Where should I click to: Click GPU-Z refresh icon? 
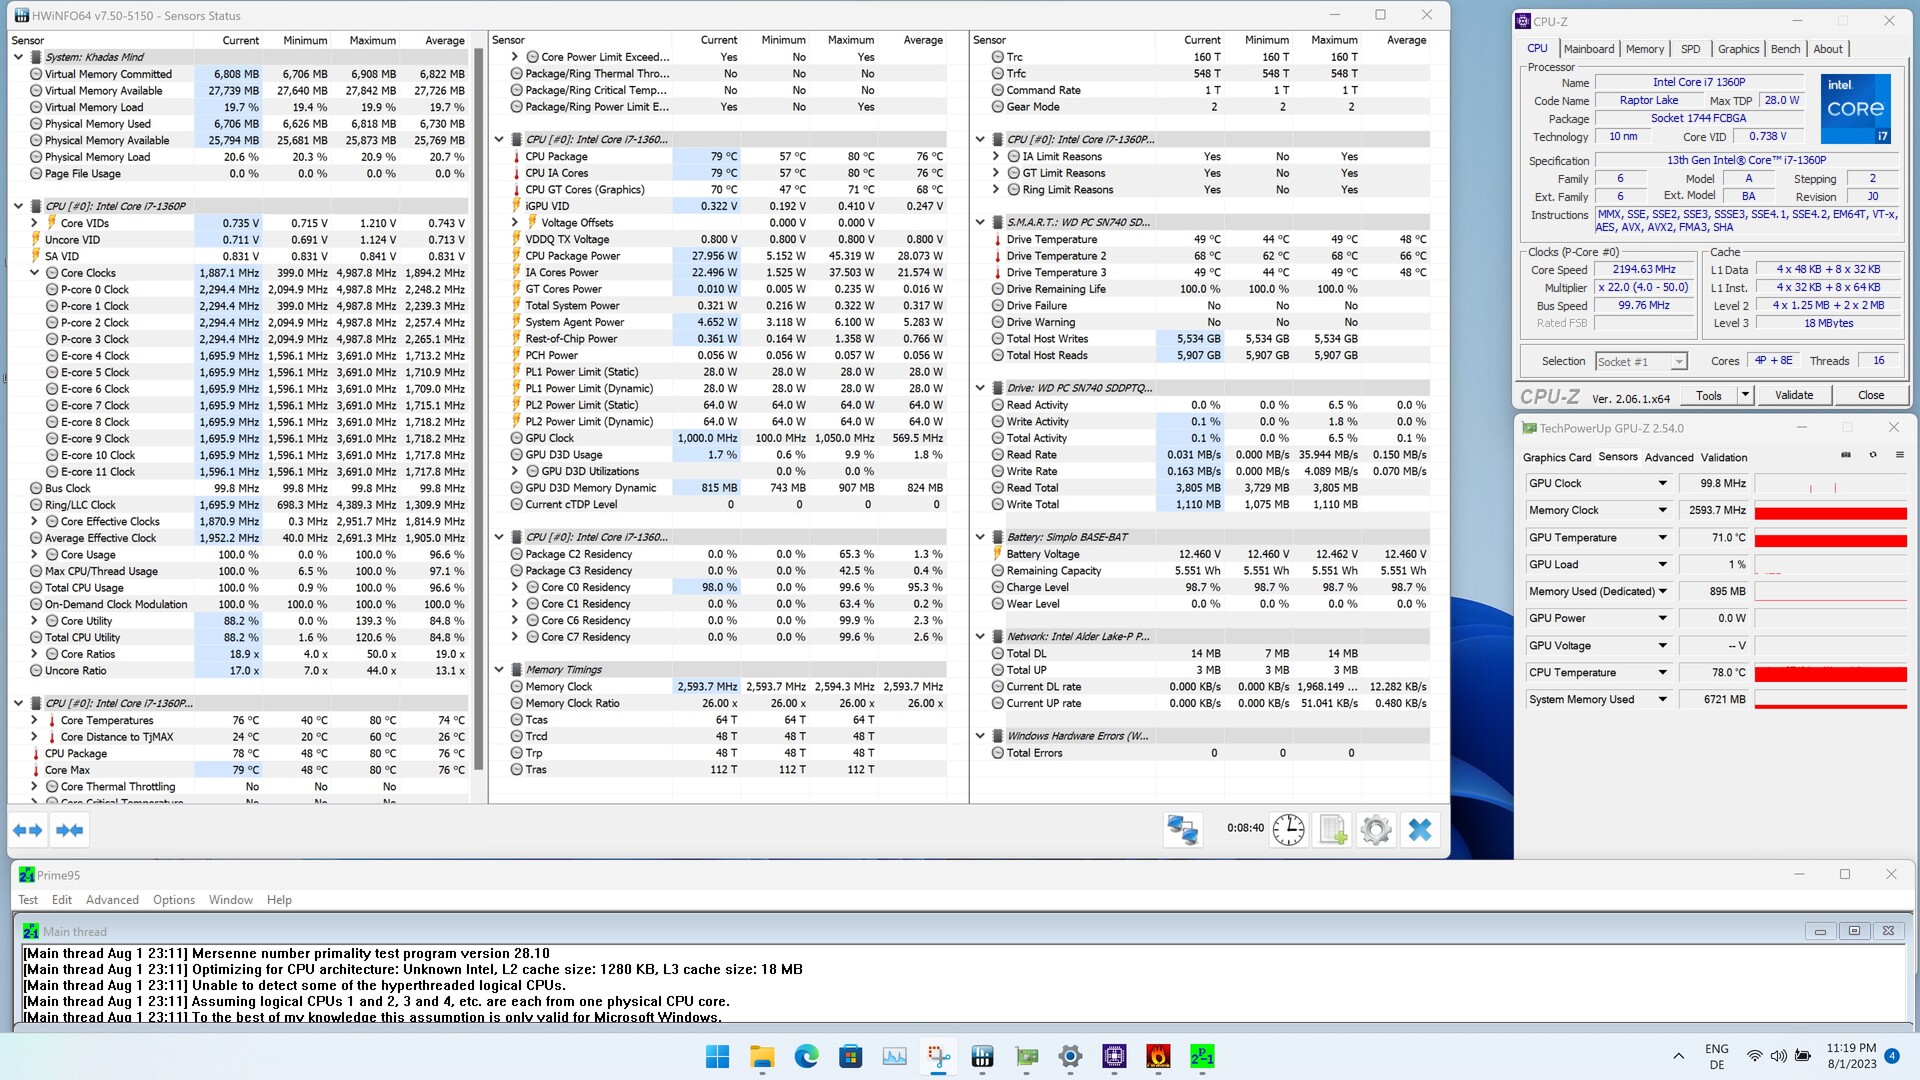pos(1873,455)
